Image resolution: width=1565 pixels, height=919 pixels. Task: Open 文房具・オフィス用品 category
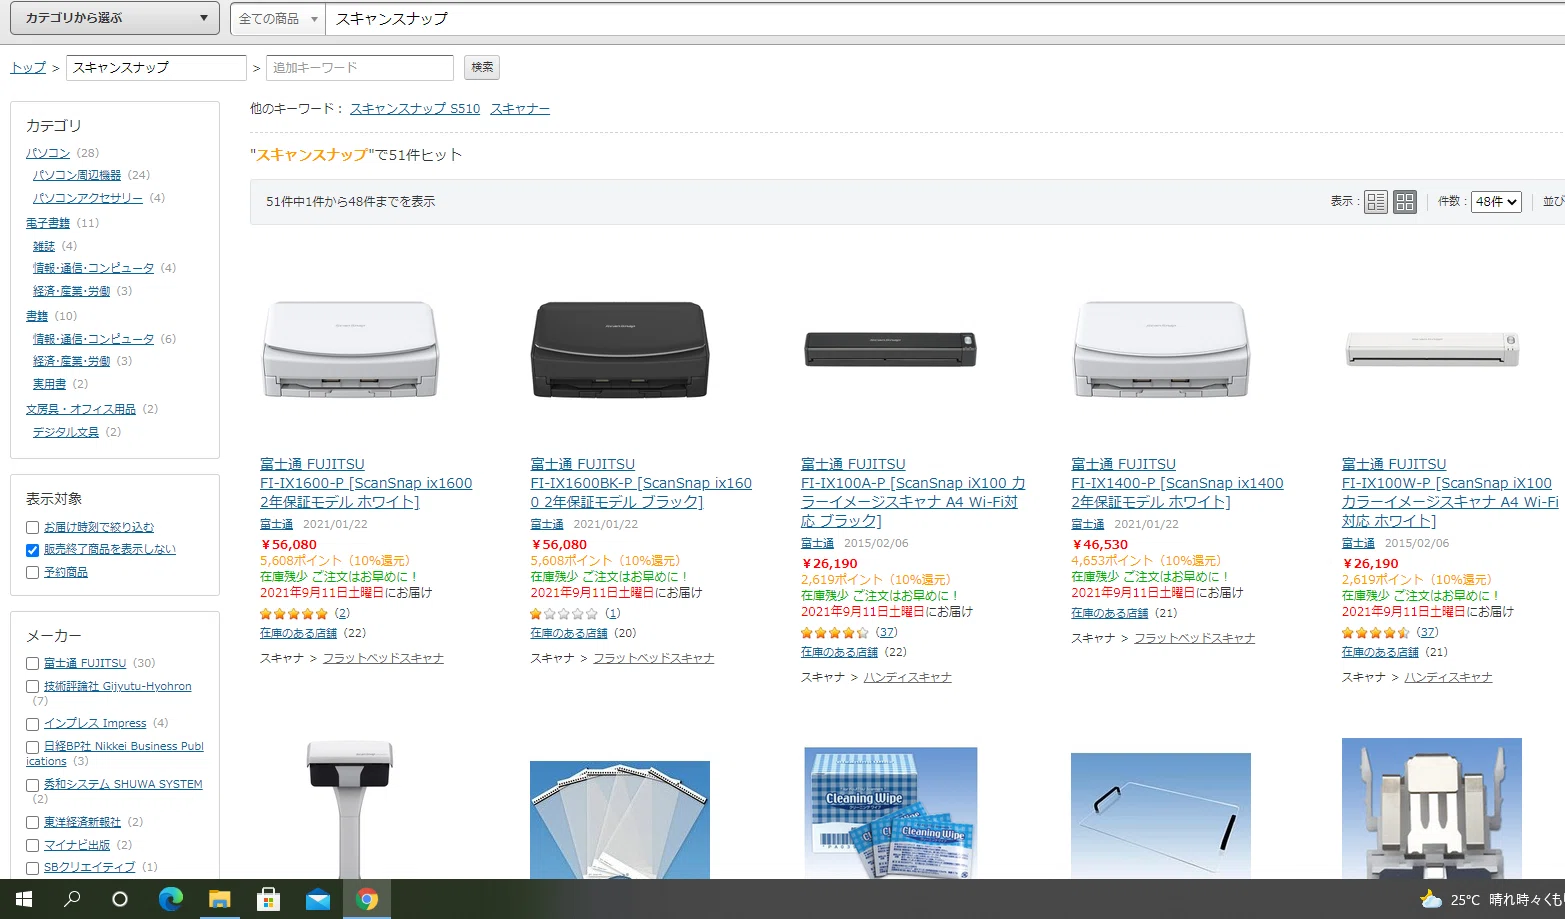tap(81, 409)
